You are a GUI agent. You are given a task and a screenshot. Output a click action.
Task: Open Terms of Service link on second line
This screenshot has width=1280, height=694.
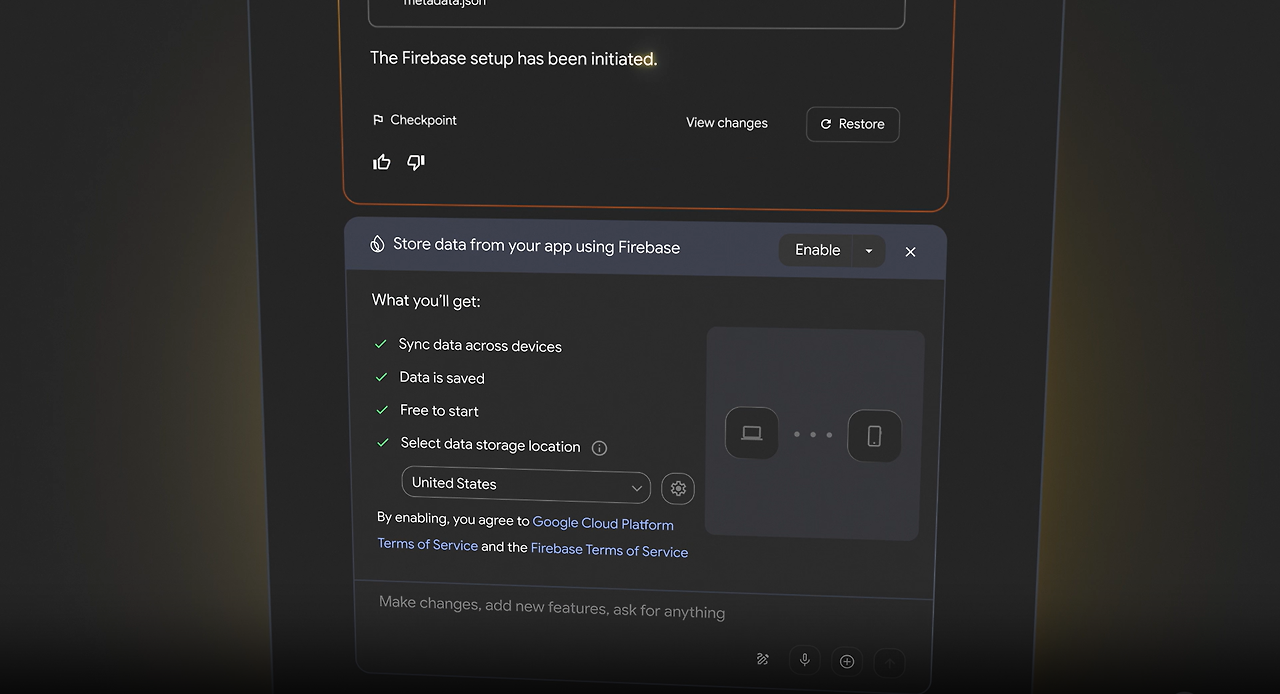coord(427,545)
